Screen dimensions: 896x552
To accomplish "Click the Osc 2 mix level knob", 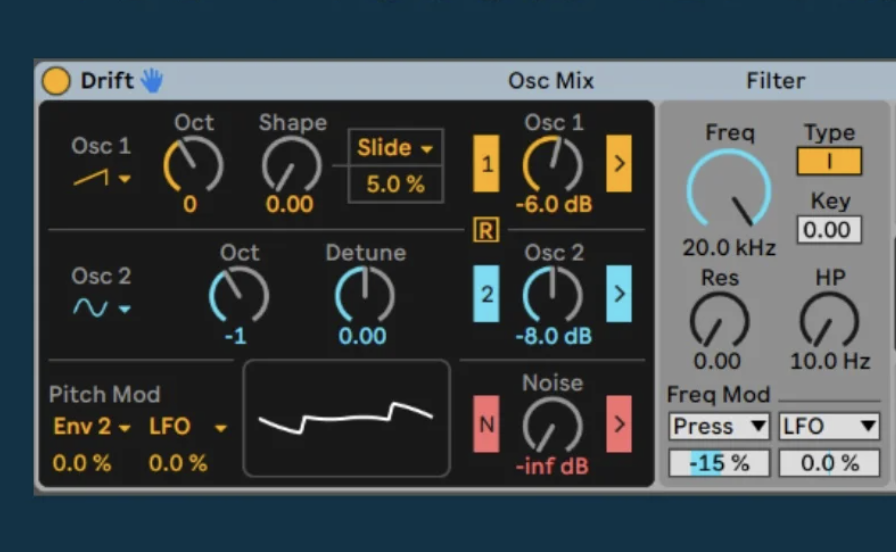I will (553, 295).
